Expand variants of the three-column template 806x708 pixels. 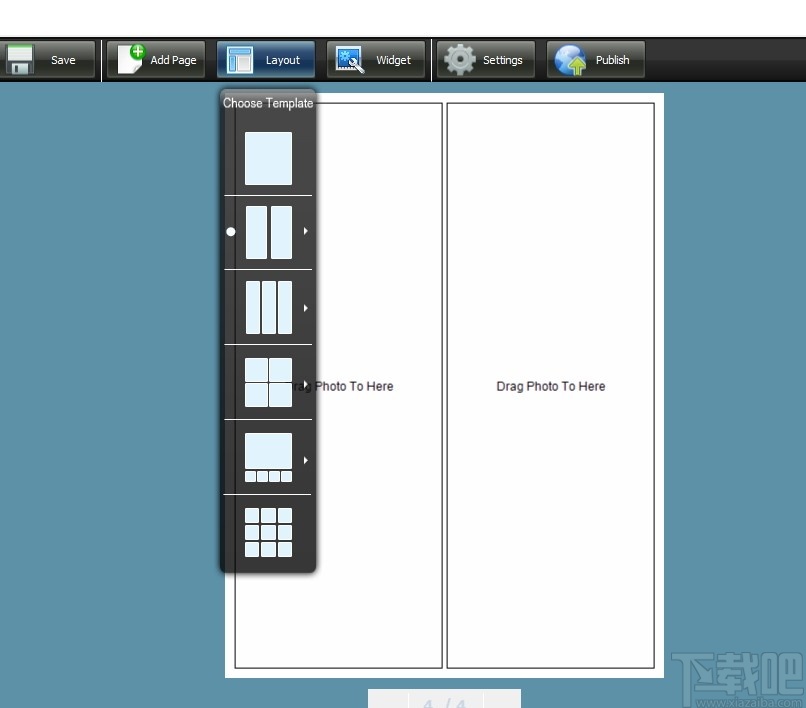click(305, 306)
